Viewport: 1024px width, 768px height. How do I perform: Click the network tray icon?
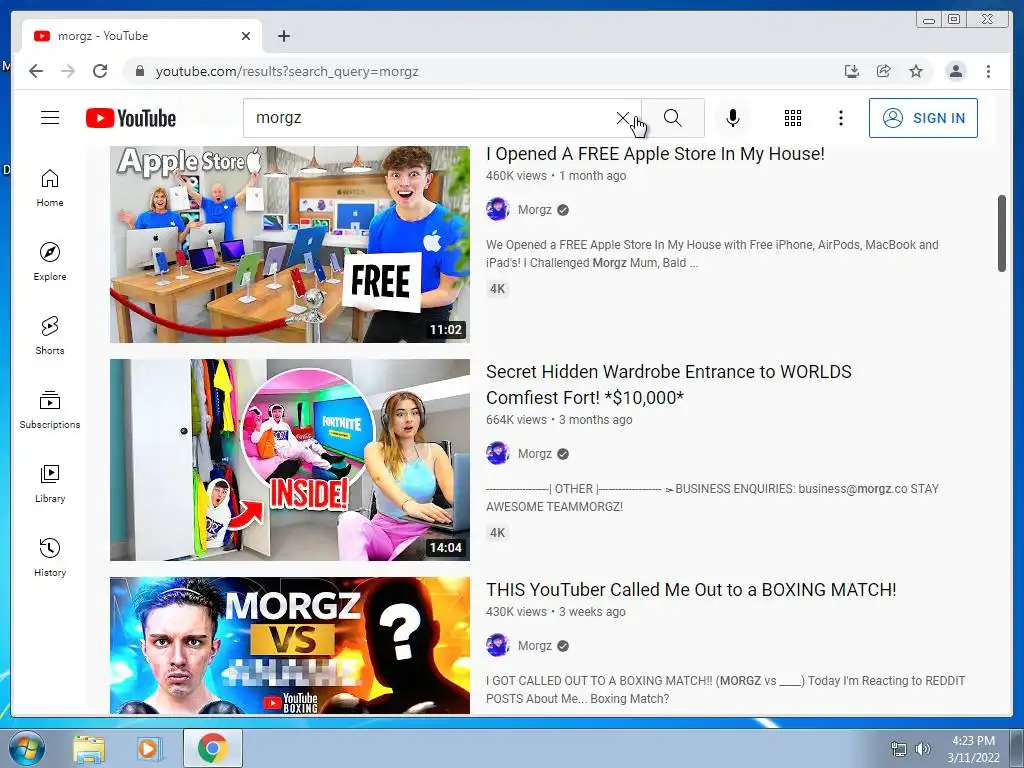[x=899, y=749]
